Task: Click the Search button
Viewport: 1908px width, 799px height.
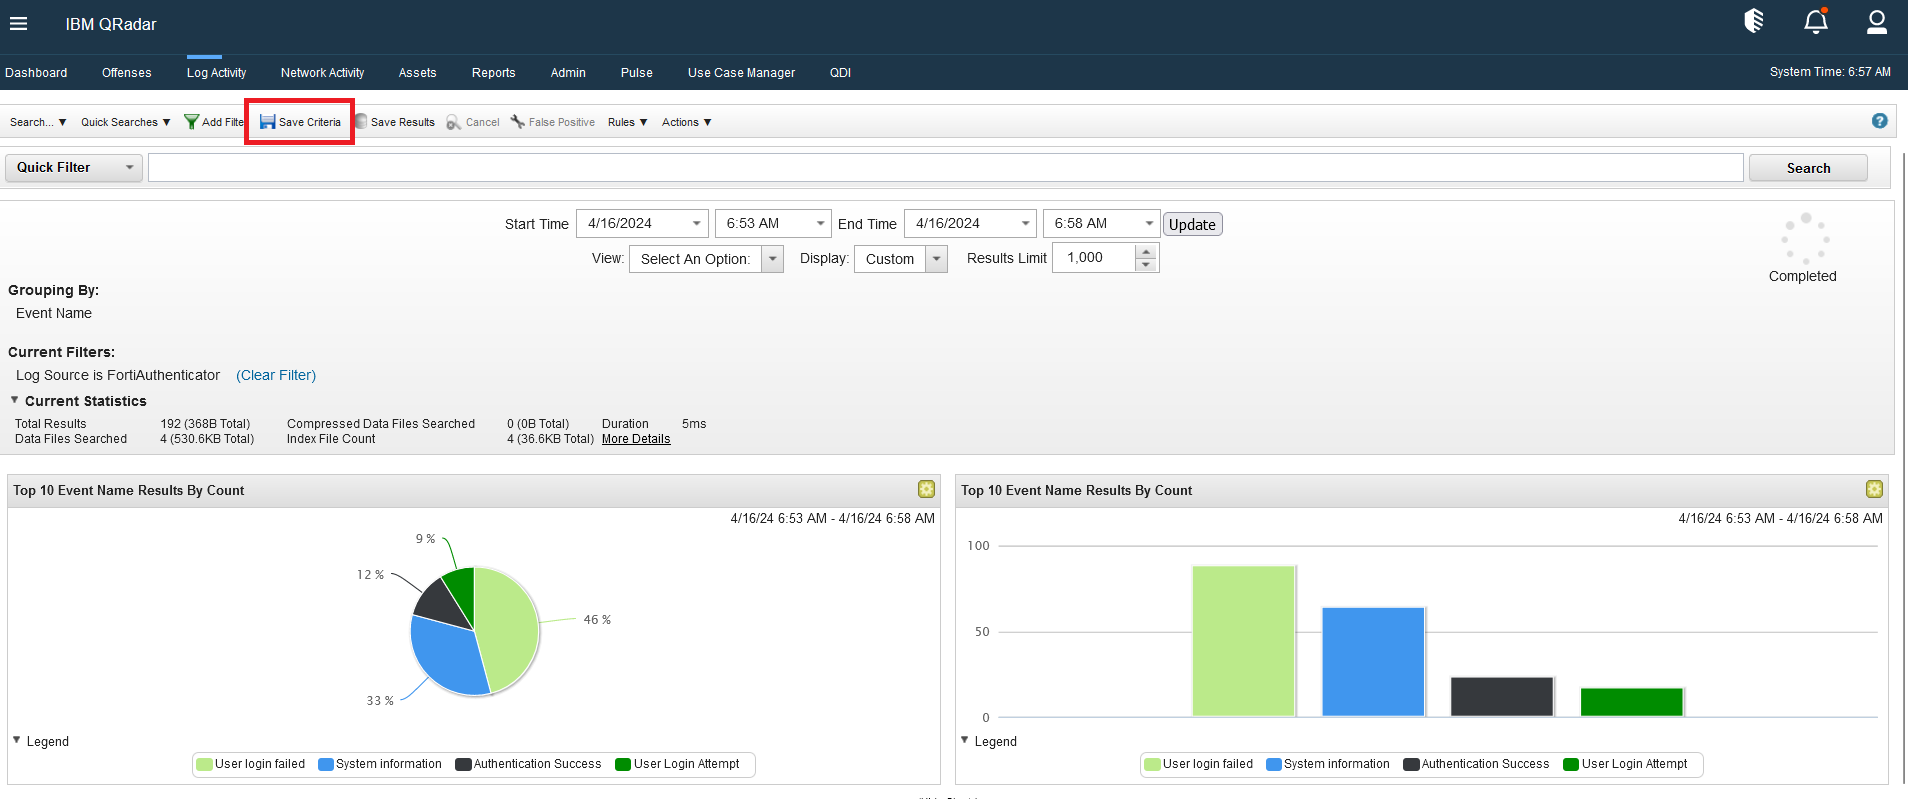Action: [x=1808, y=168]
